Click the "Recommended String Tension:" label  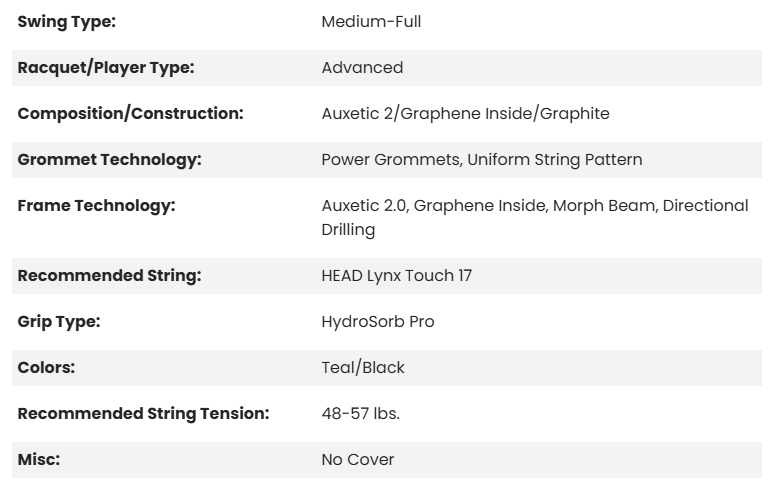point(143,414)
